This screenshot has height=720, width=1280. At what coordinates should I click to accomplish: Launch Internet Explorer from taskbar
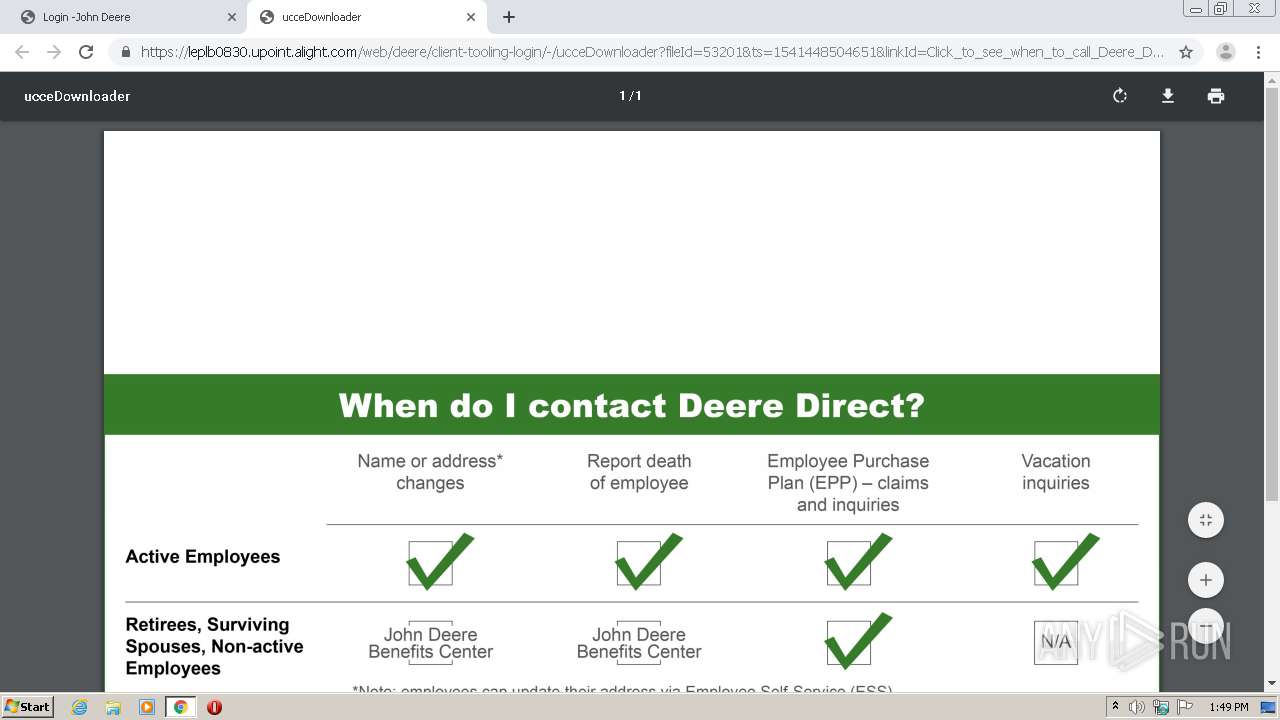click(x=80, y=707)
